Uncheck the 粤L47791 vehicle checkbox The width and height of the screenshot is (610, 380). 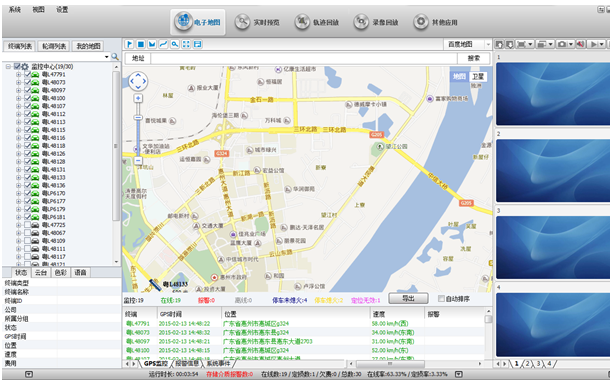coord(27,74)
